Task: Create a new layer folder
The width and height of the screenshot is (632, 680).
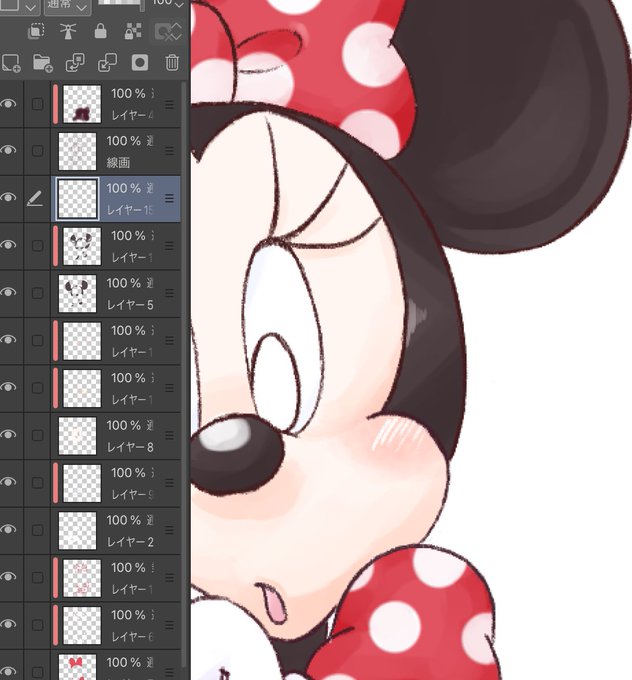Action: tap(43, 63)
